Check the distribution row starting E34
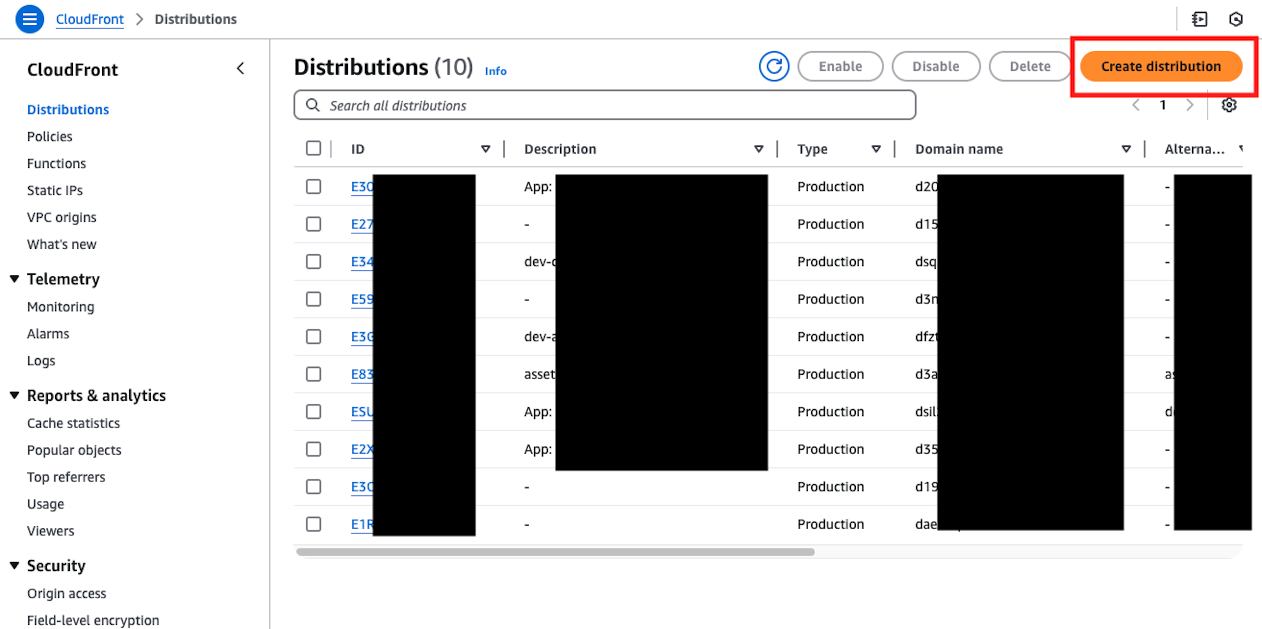Viewport: 1262px width, 629px height. click(314, 261)
